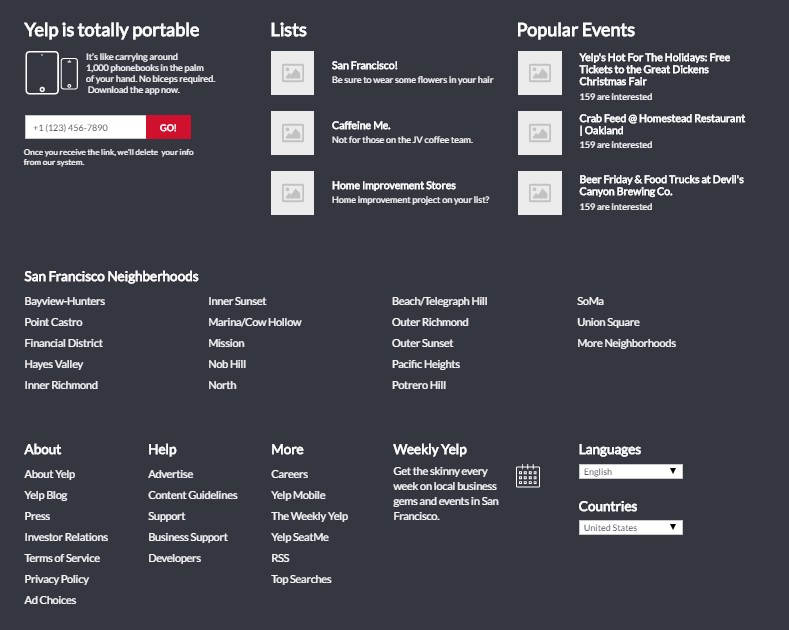Go to Marina/Cow Hollow neighborhood
The image size is (789, 630).
click(255, 322)
